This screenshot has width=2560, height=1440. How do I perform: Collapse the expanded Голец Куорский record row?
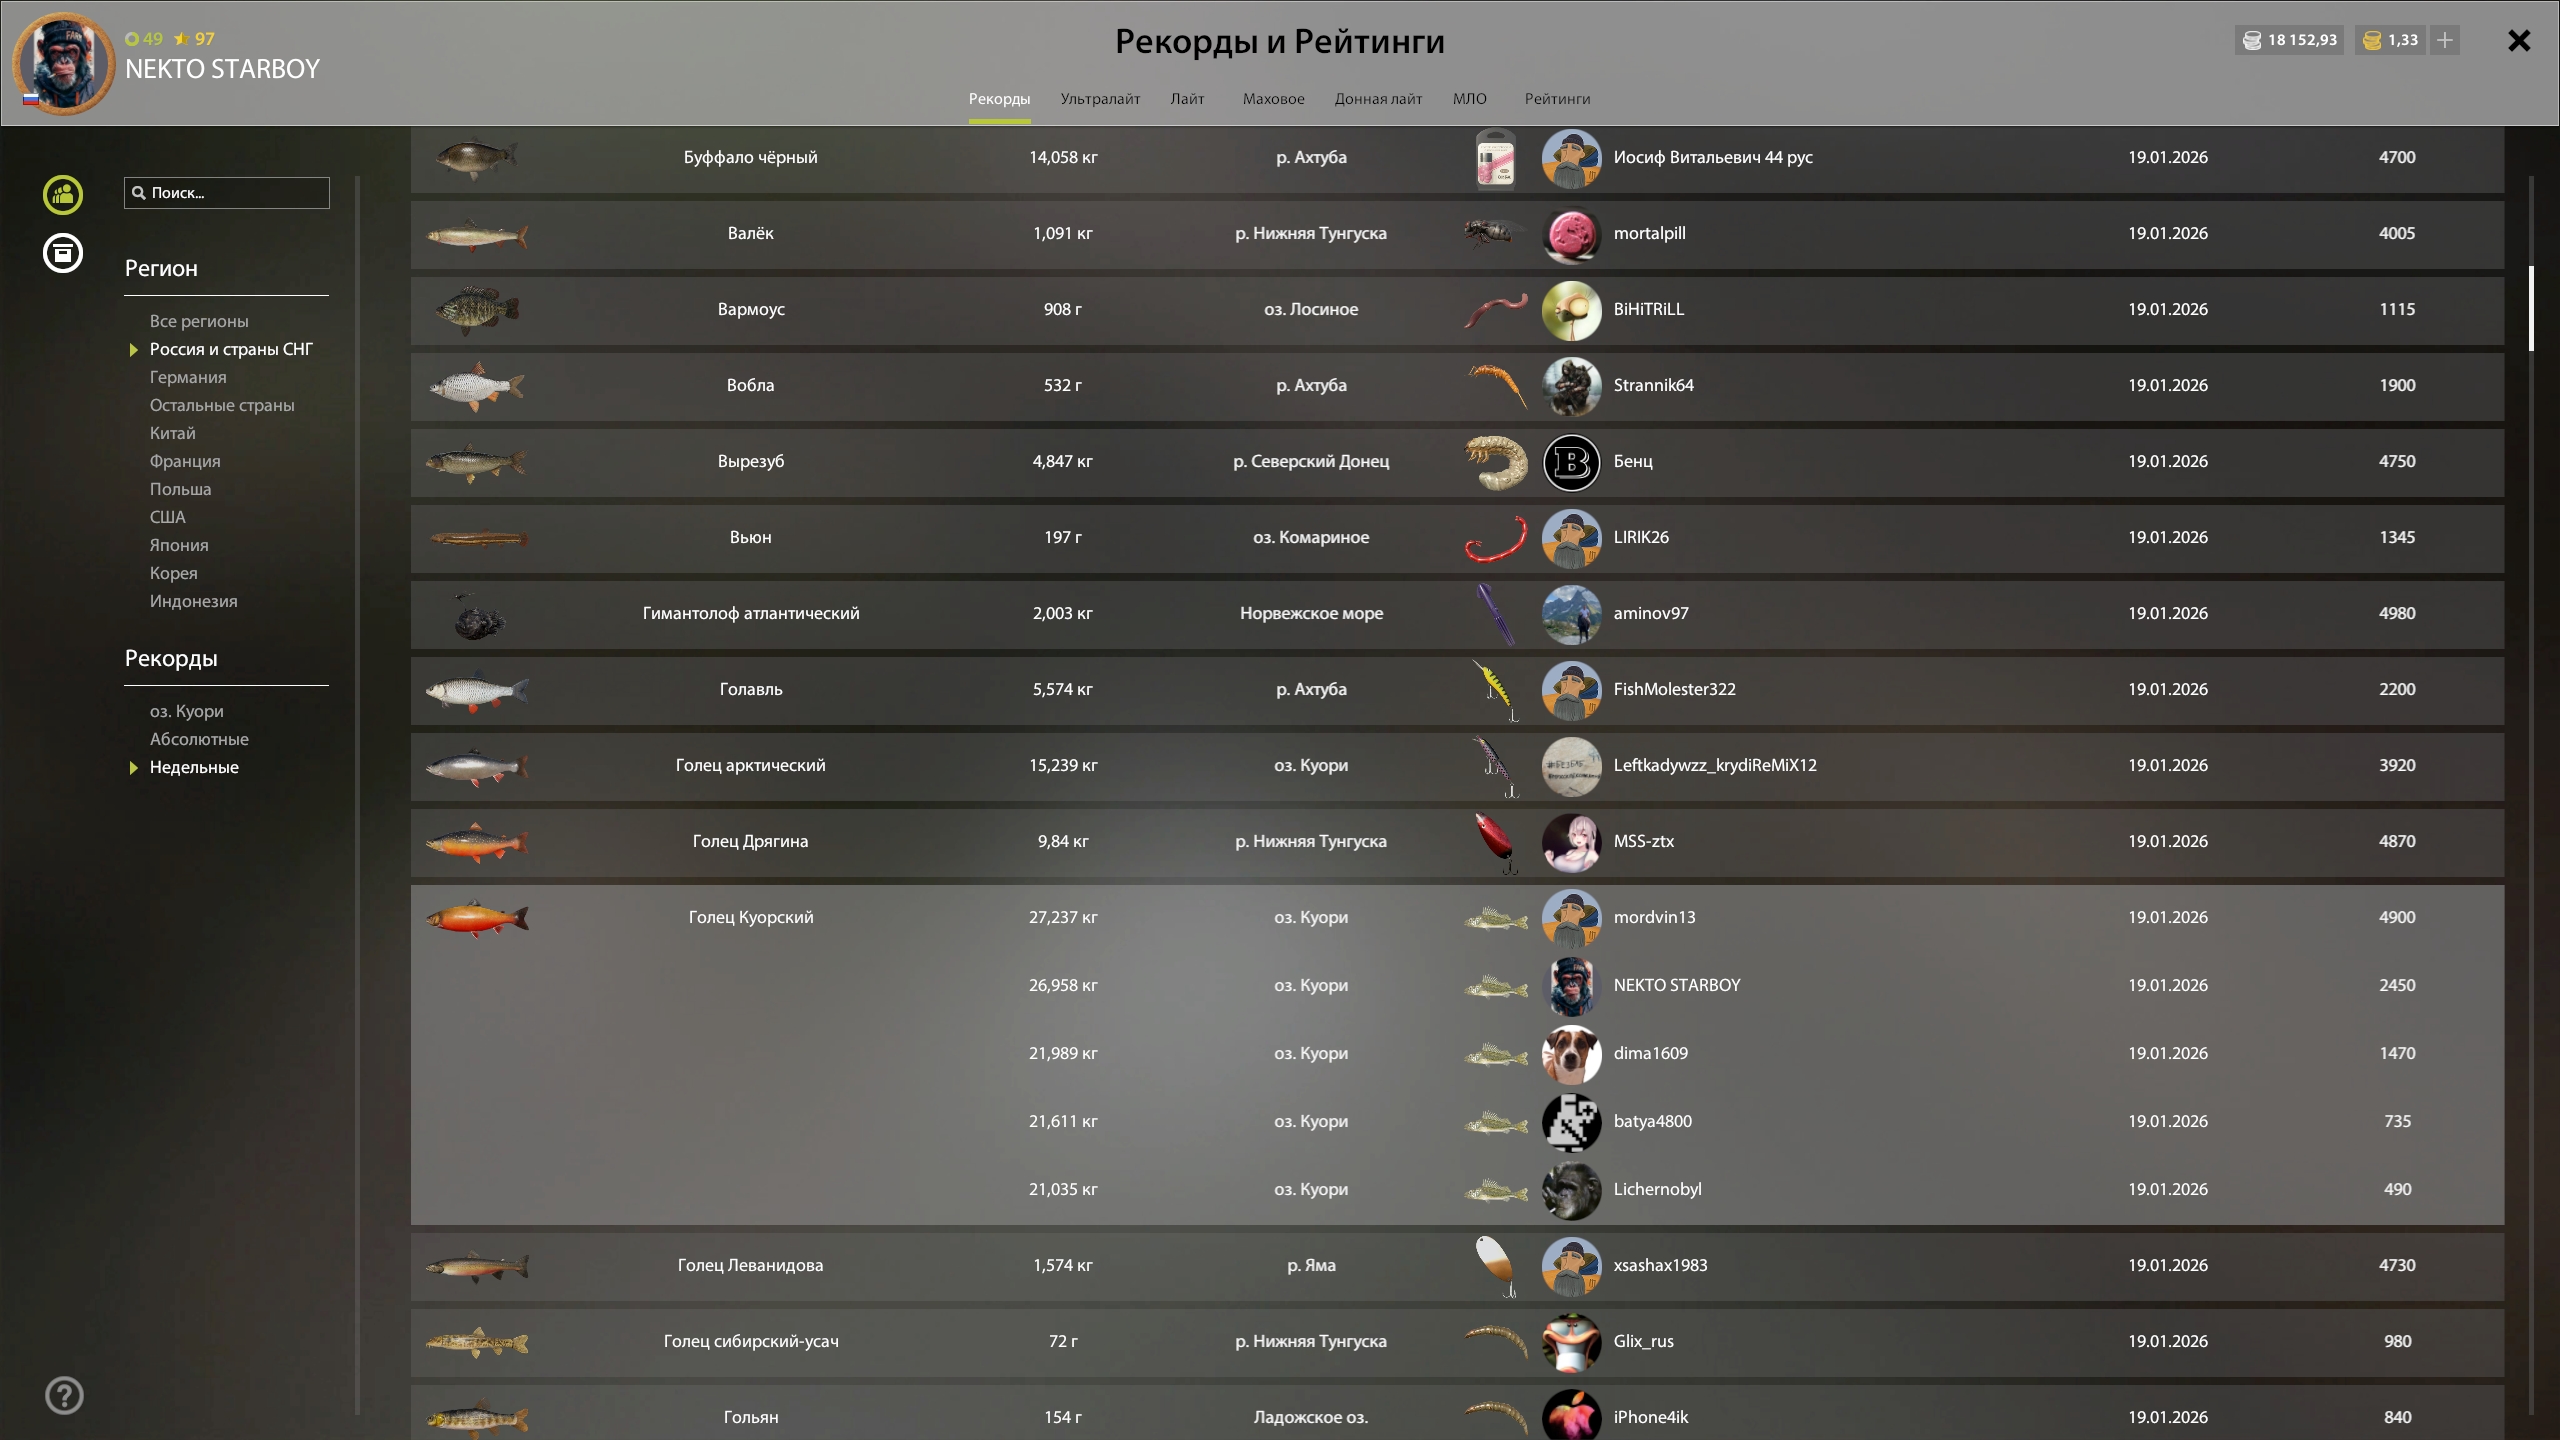click(x=750, y=917)
